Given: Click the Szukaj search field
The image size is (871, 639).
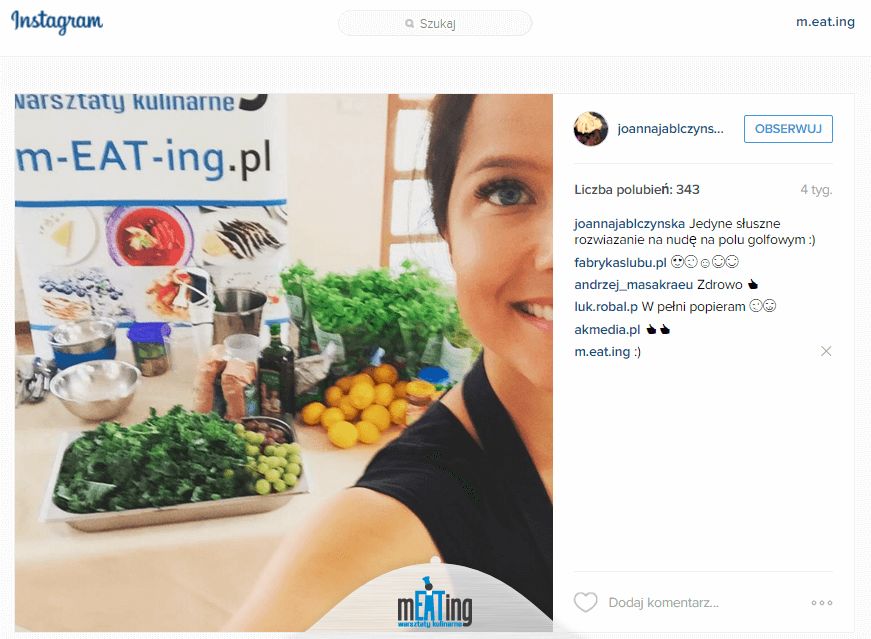Looking at the screenshot, I should click(x=435, y=23).
